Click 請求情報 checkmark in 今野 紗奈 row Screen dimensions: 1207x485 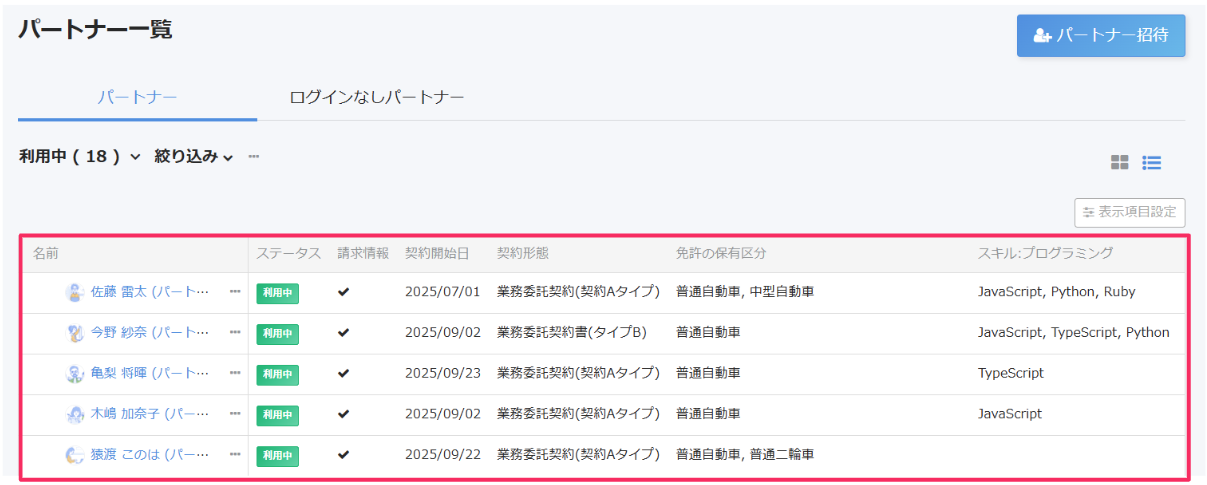pos(344,332)
